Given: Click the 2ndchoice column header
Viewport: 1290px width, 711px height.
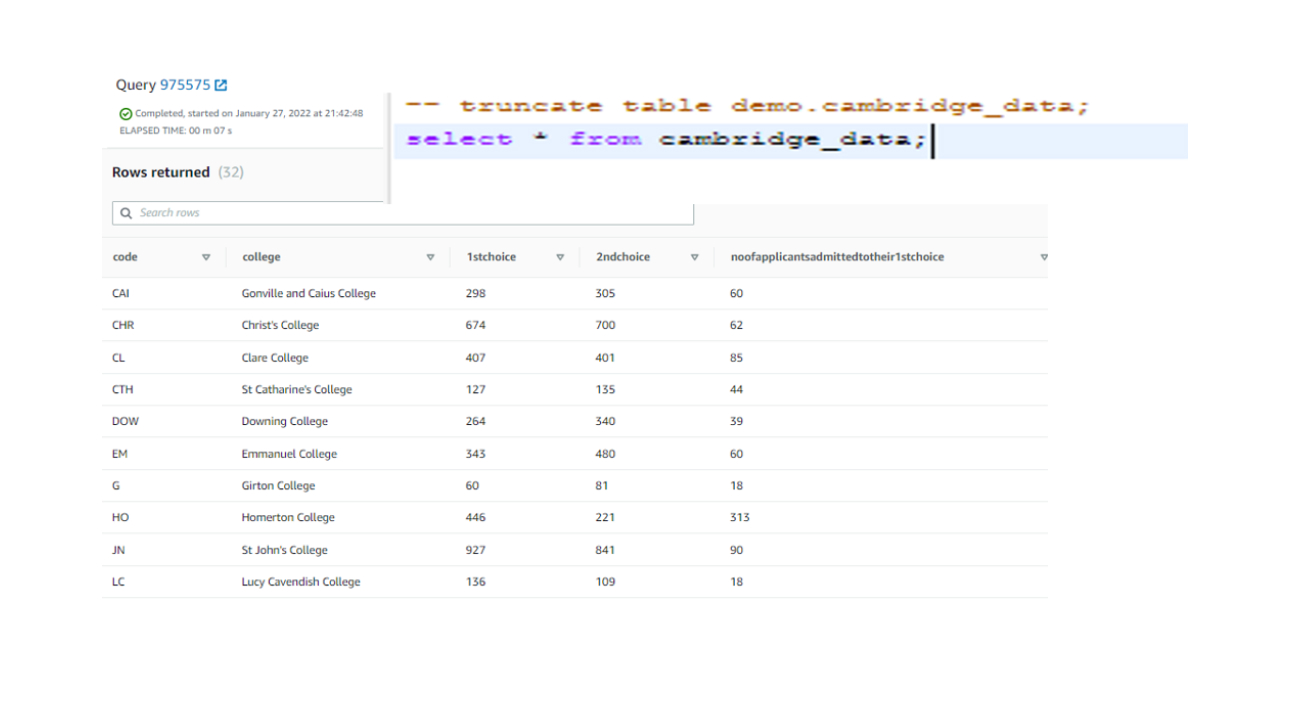Looking at the screenshot, I should (x=623, y=257).
